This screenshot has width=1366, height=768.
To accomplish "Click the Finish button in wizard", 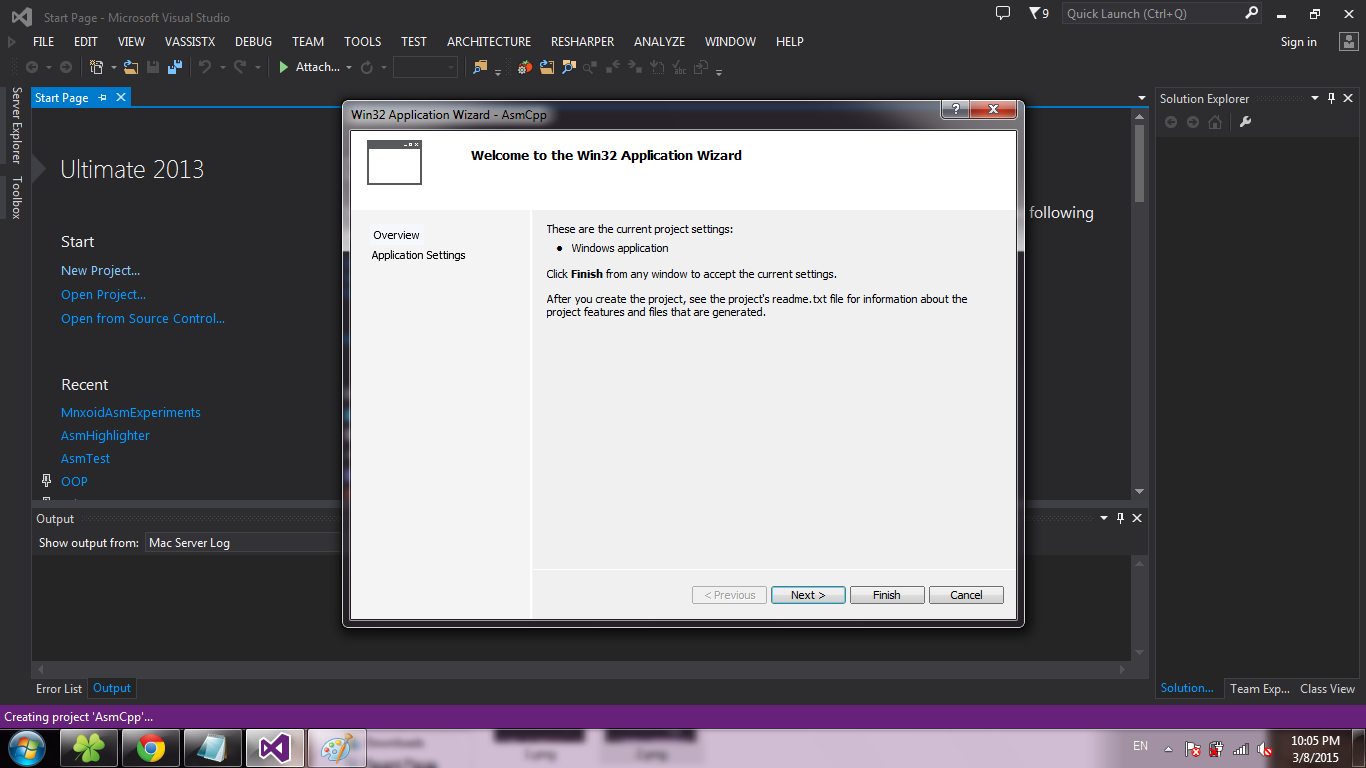I will click(887, 595).
